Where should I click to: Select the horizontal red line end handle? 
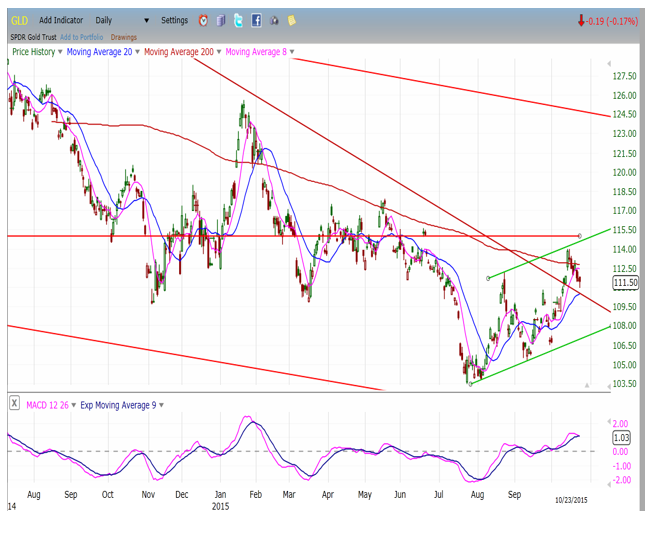pyautogui.click(x=580, y=236)
